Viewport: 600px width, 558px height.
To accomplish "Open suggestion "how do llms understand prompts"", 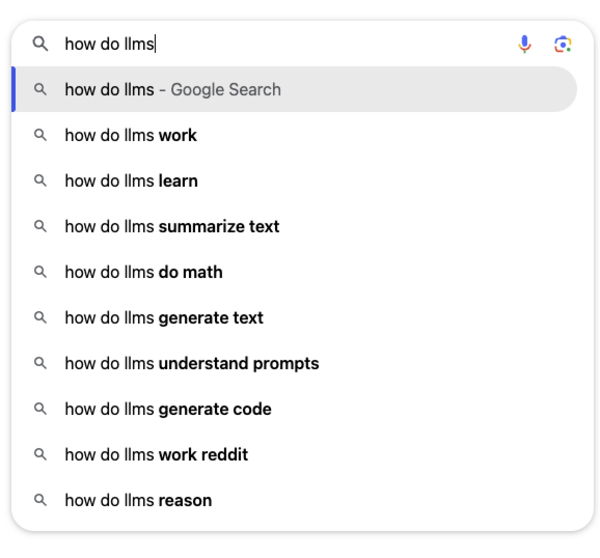I will (192, 363).
